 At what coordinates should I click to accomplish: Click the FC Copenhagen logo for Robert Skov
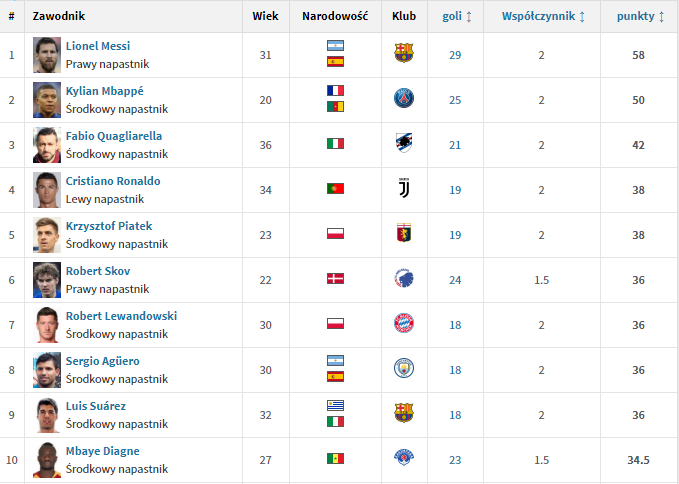pyautogui.click(x=404, y=278)
